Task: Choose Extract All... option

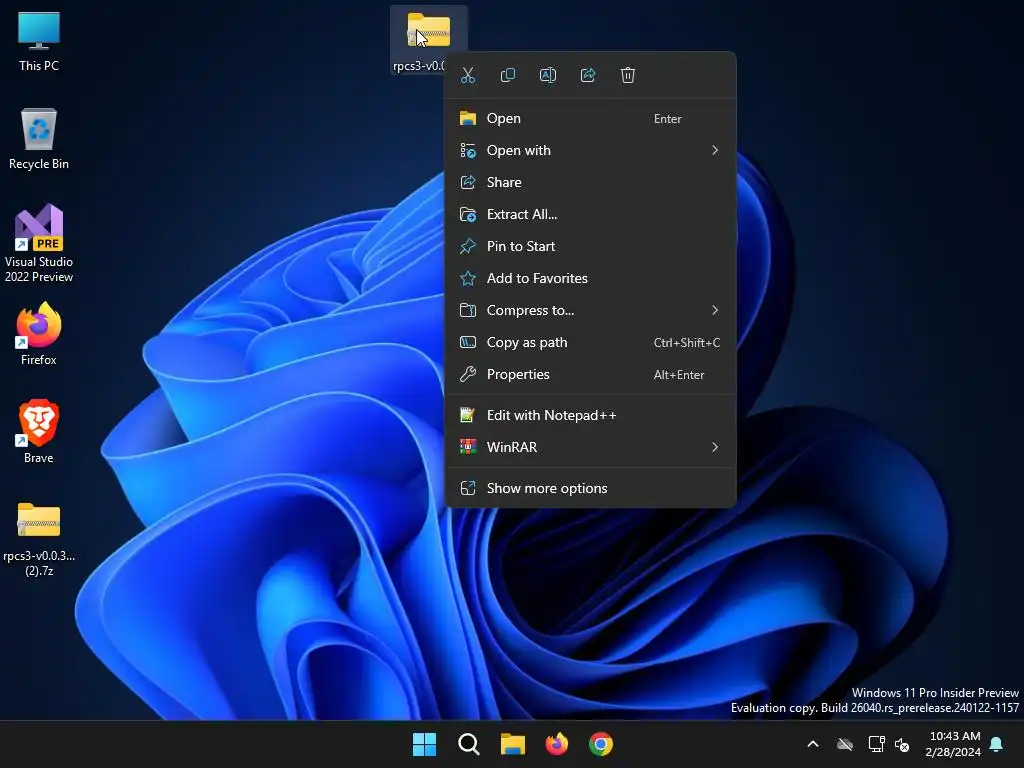Action: click(590, 214)
